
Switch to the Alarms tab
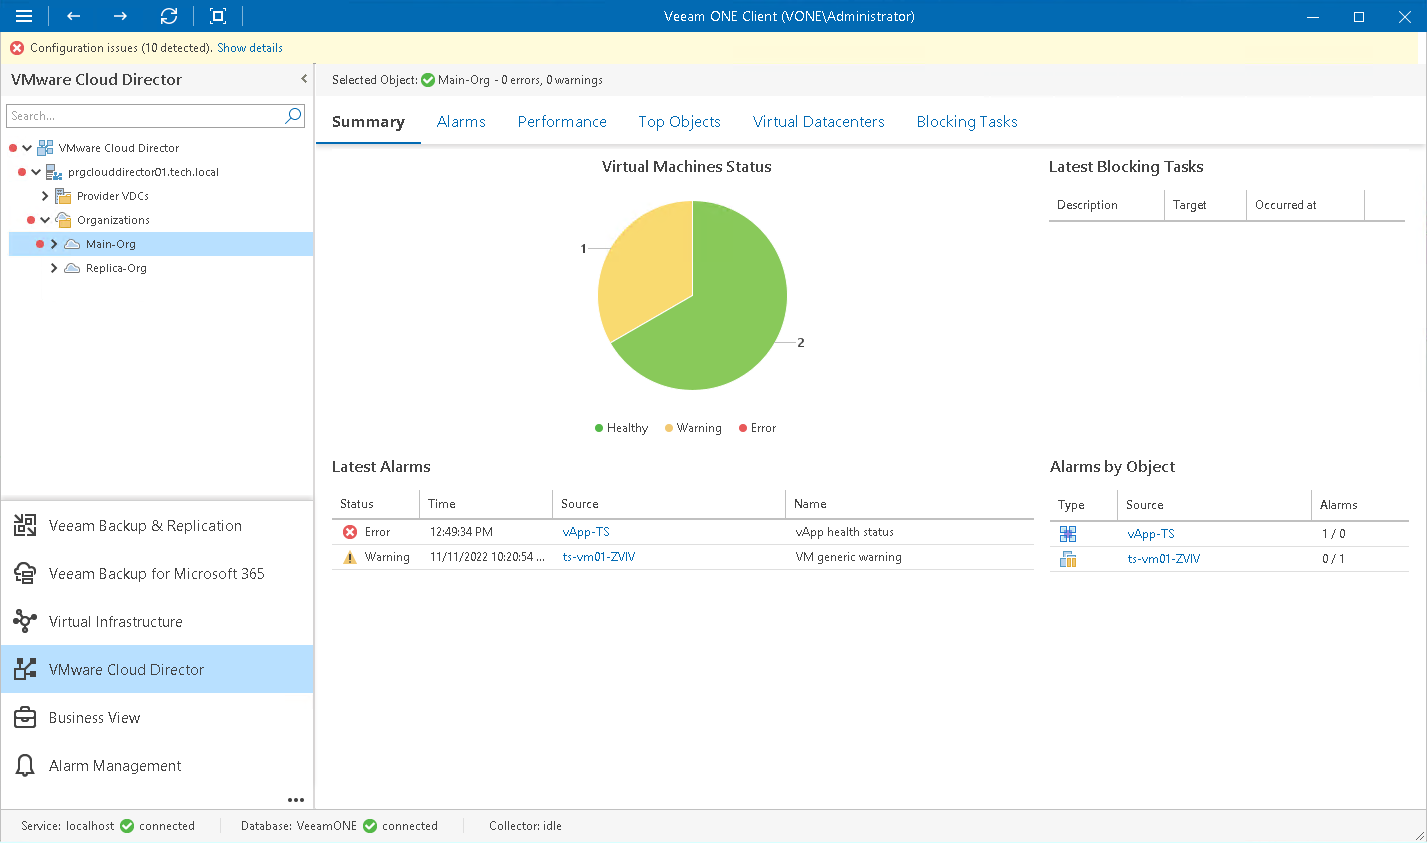[x=461, y=122]
